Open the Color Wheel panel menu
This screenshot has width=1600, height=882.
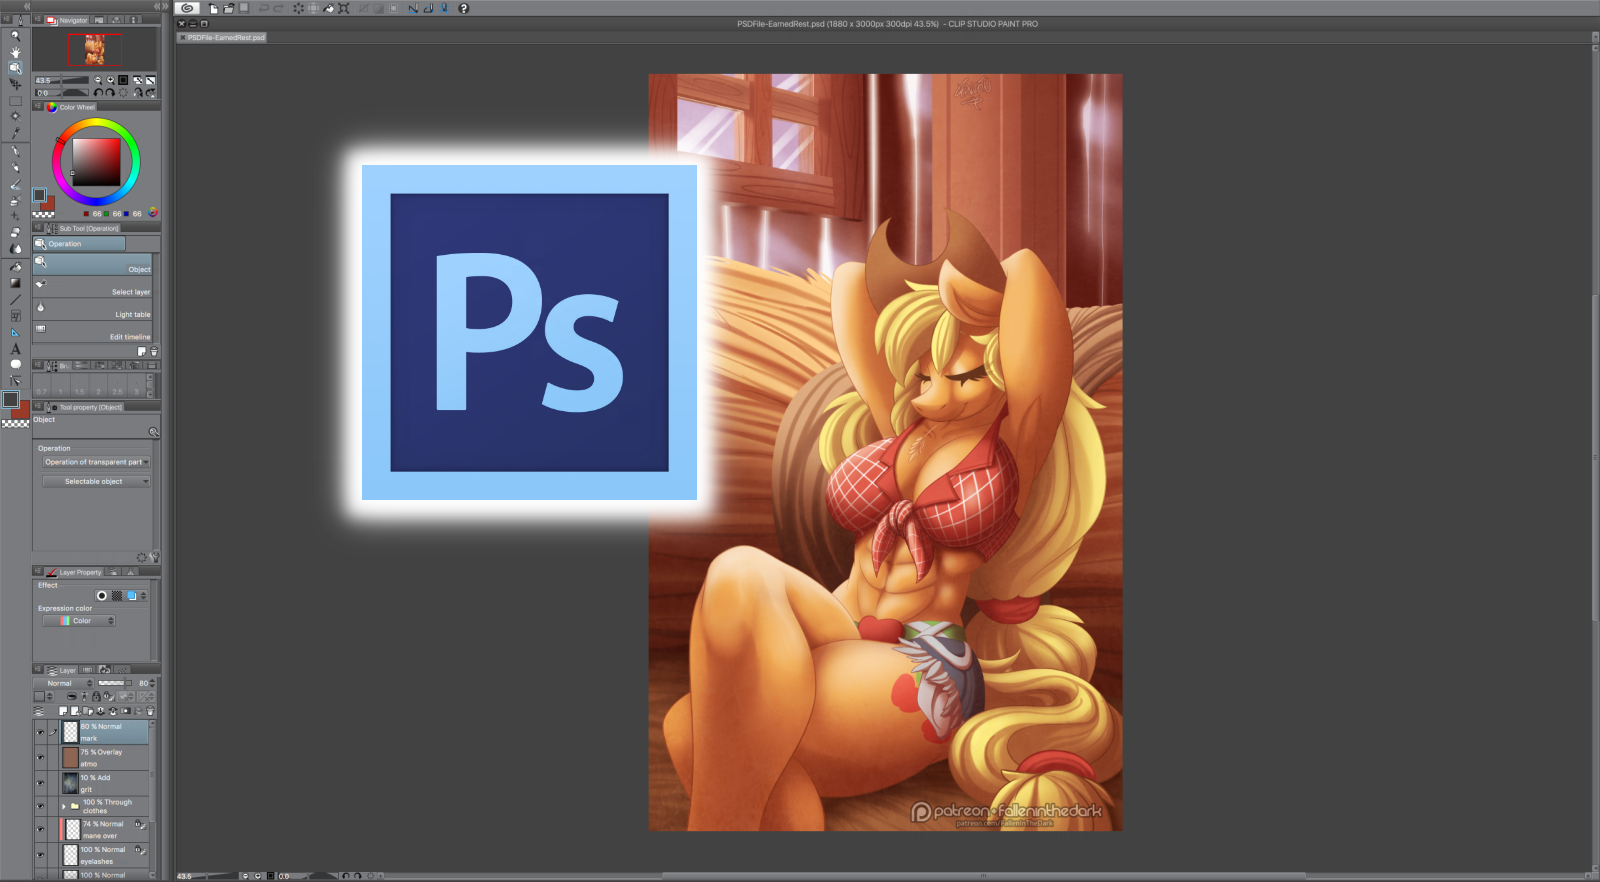(x=38, y=107)
